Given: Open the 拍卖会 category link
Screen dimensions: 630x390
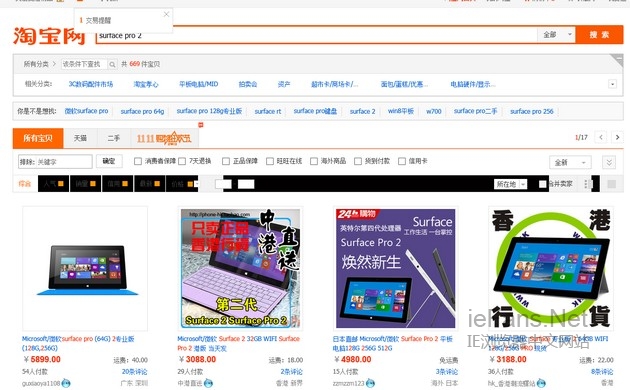Looking at the screenshot, I should tap(248, 84).
